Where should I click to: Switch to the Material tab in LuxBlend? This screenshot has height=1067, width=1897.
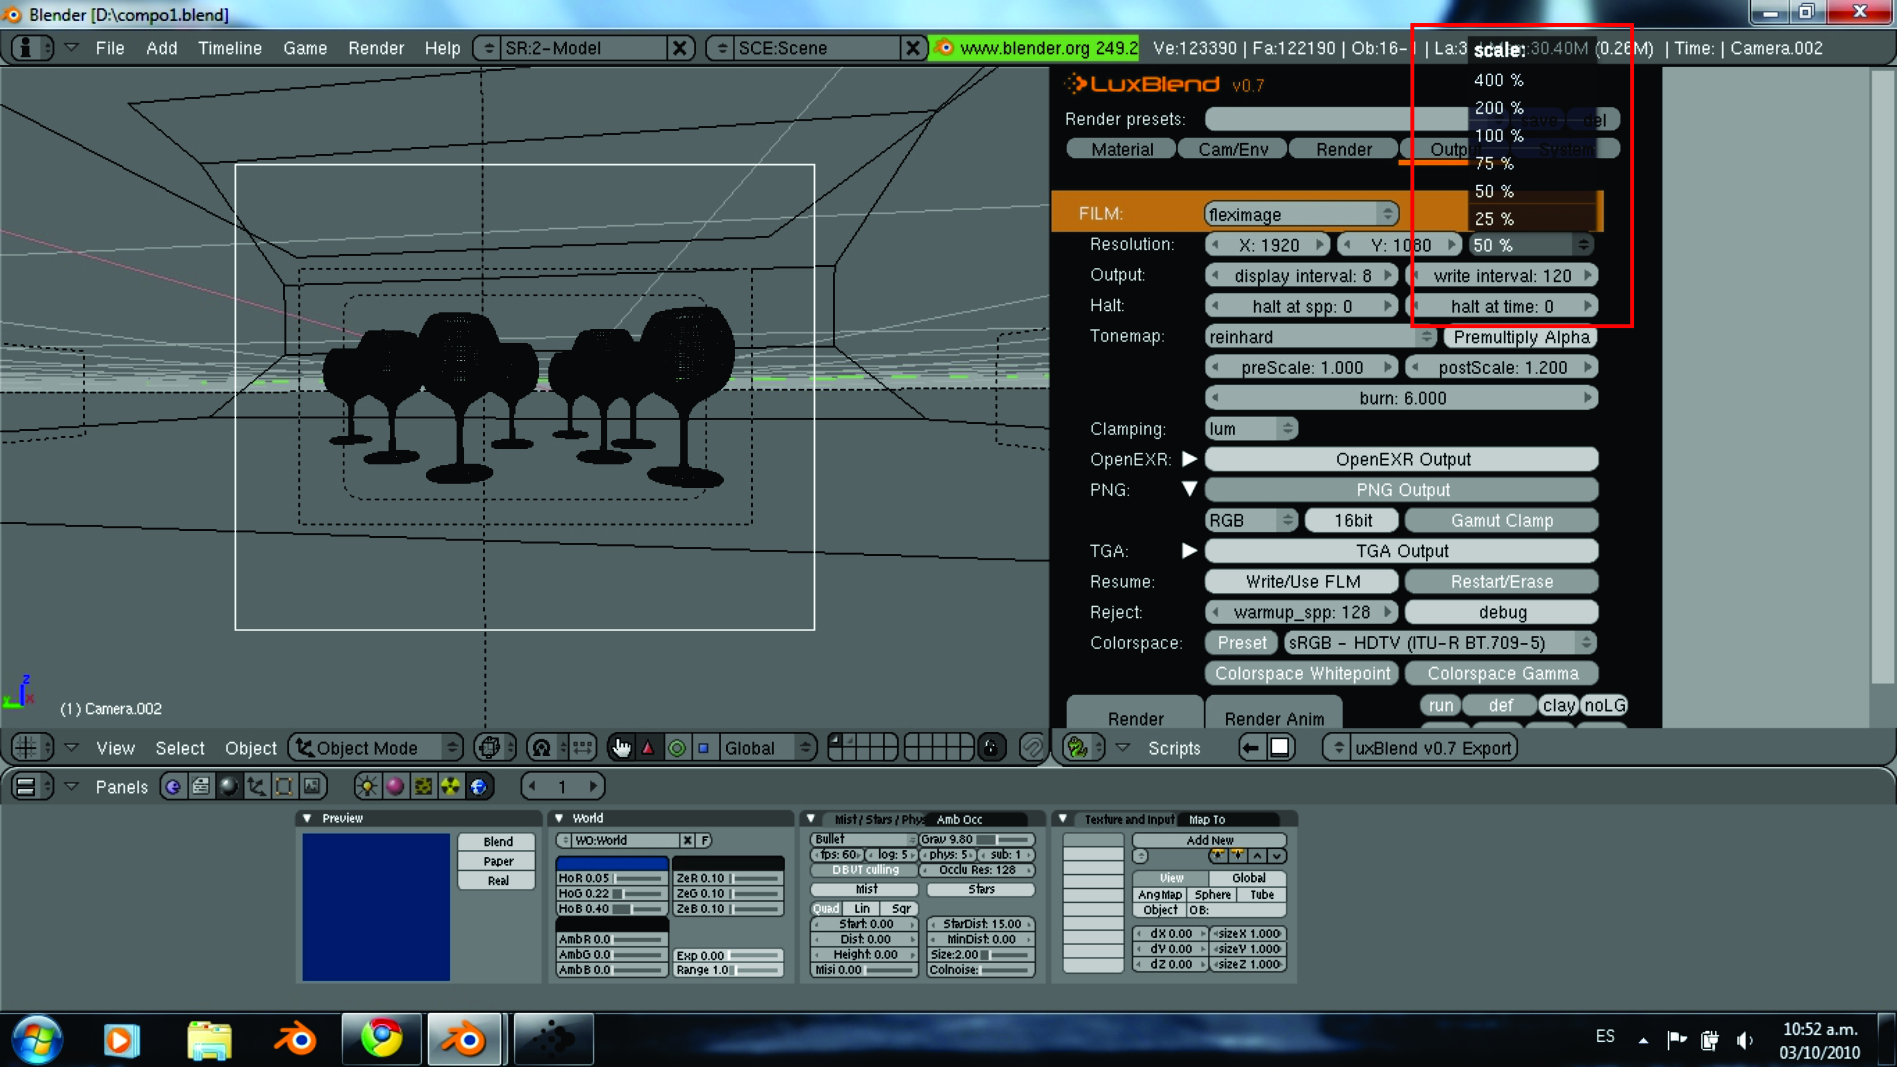(x=1122, y=149)
